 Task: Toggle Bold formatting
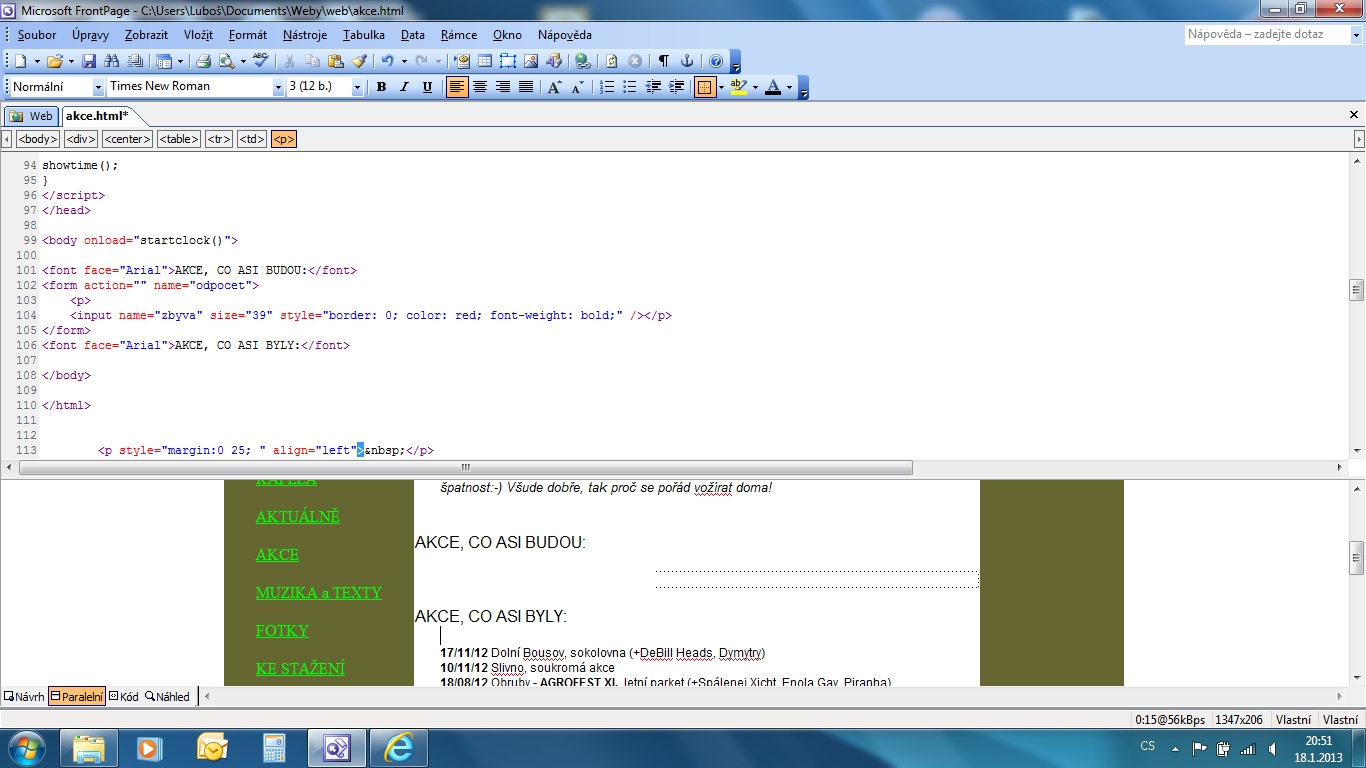click(x=381, y=87)
